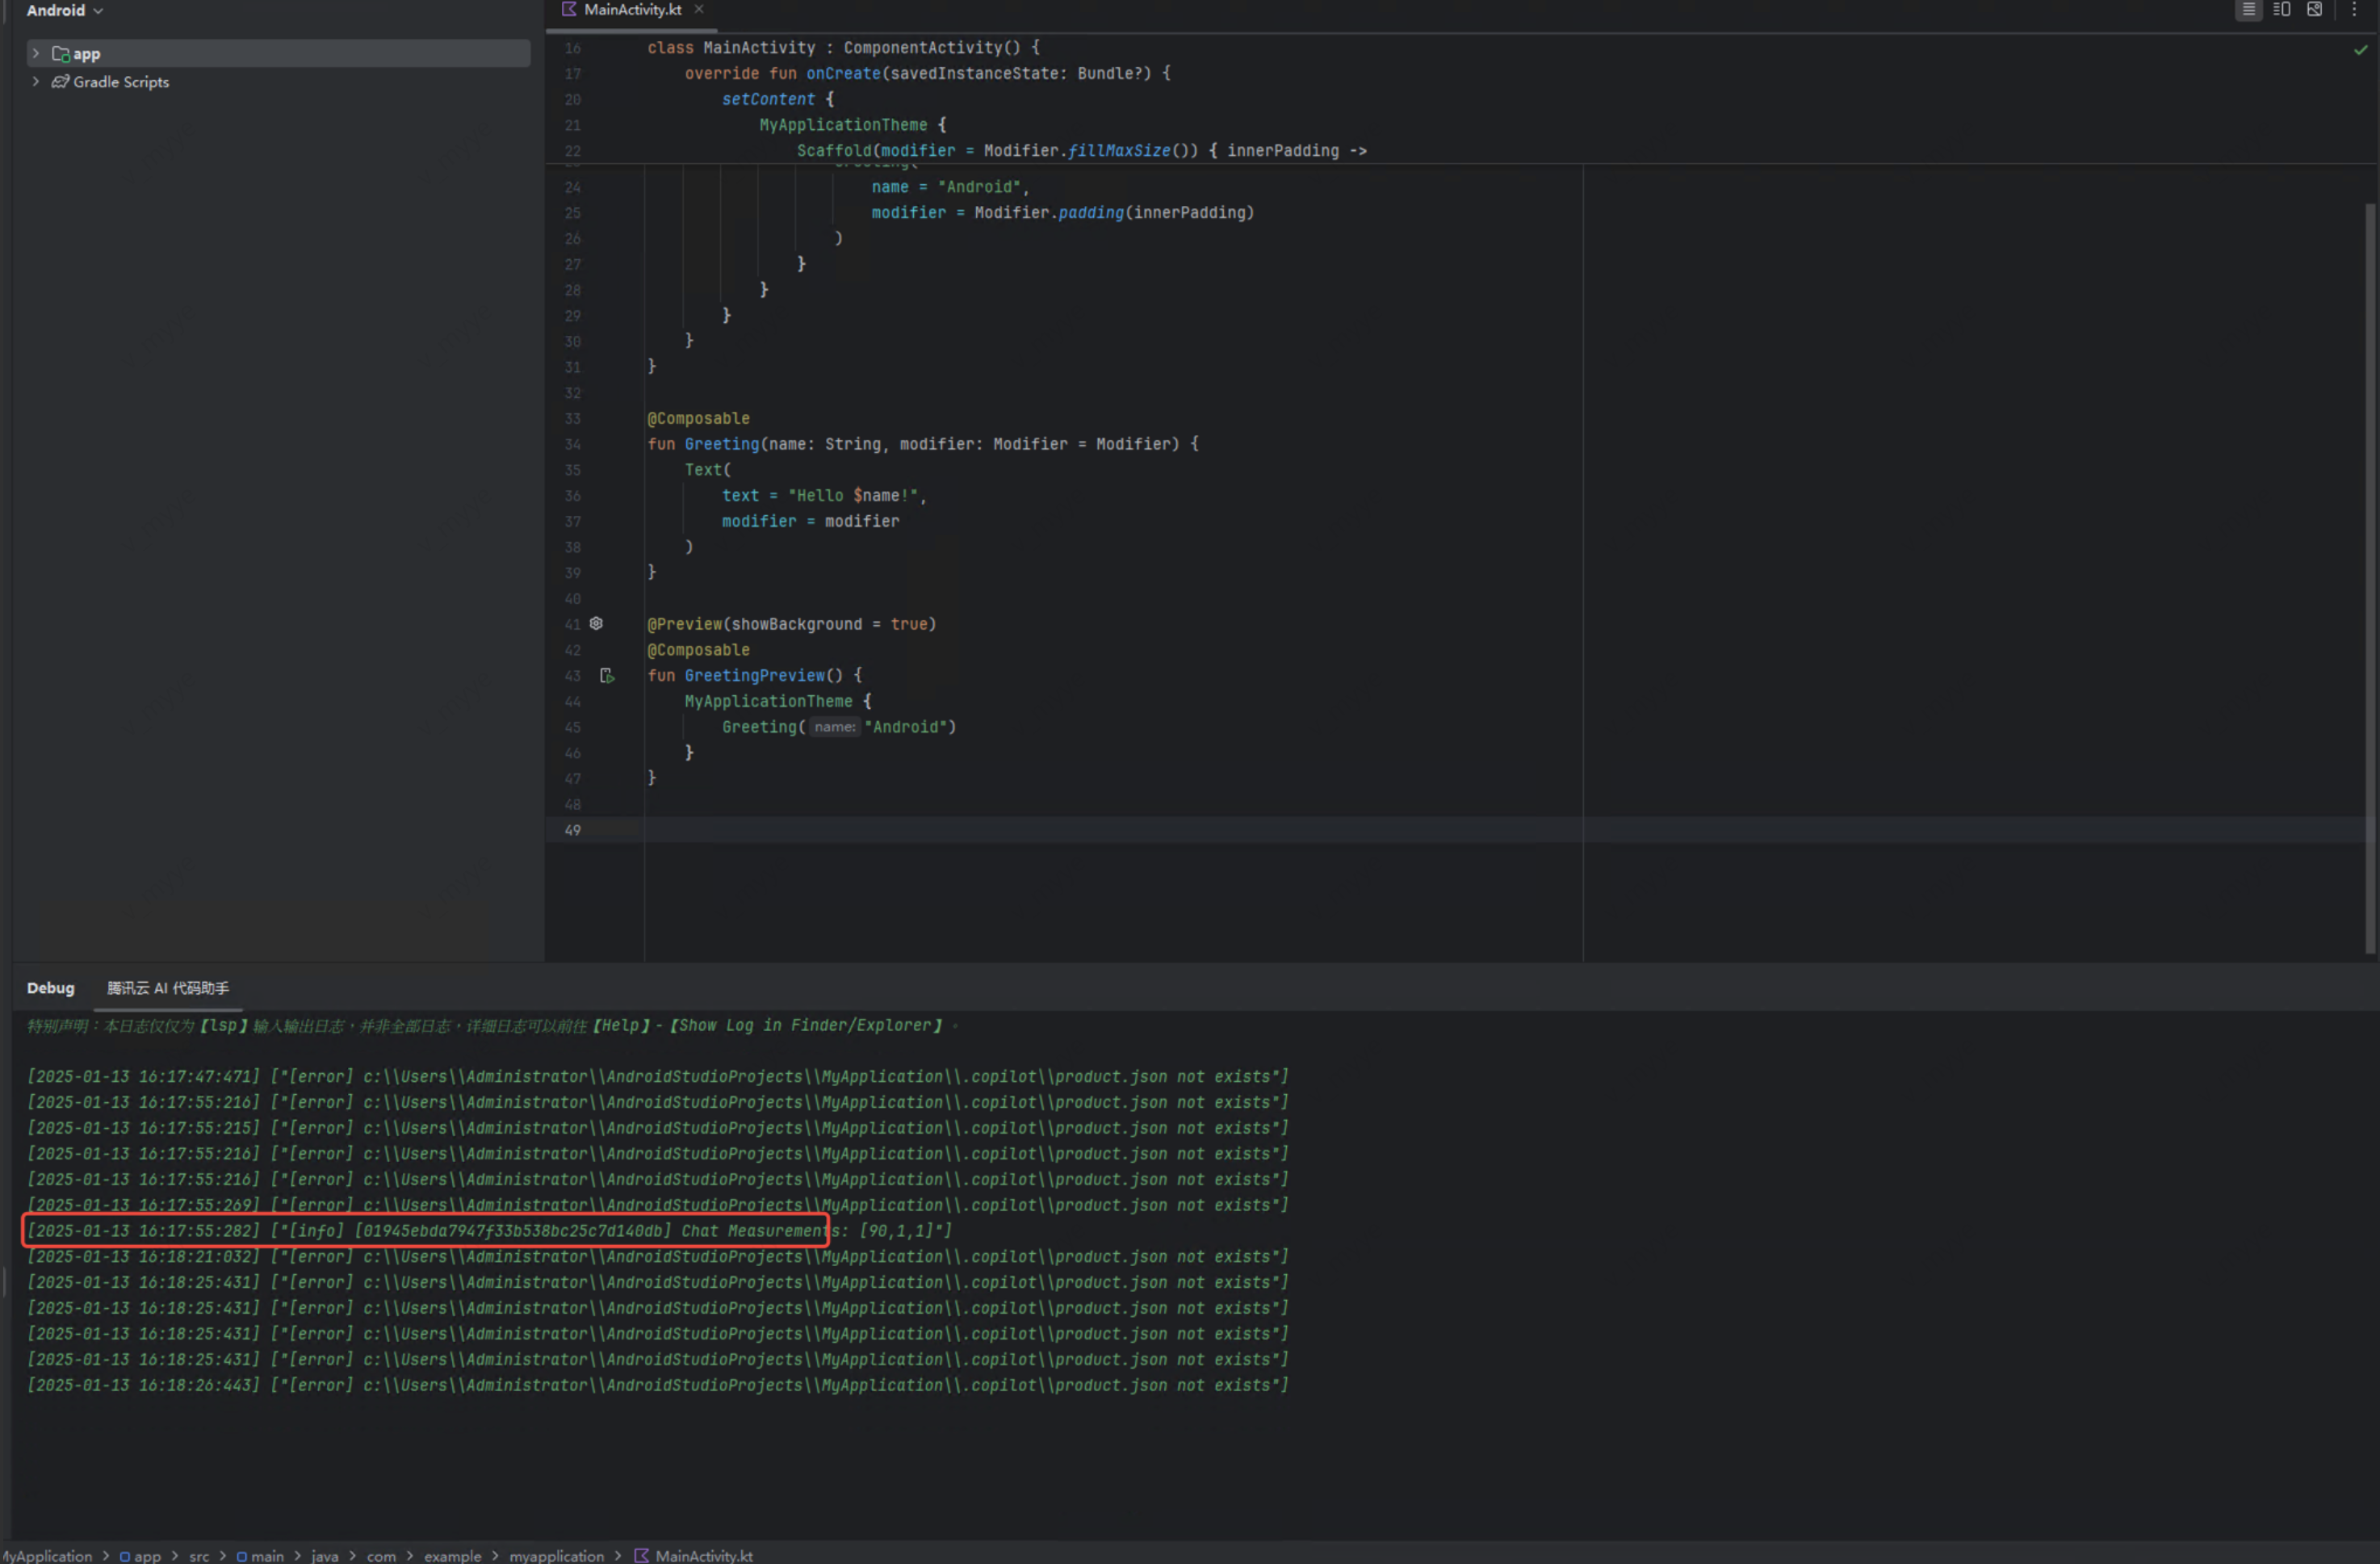This screenshot has height=1564, width=2380.
Task: Open the editor tab options kebab menu
Action: (2353, 10)
